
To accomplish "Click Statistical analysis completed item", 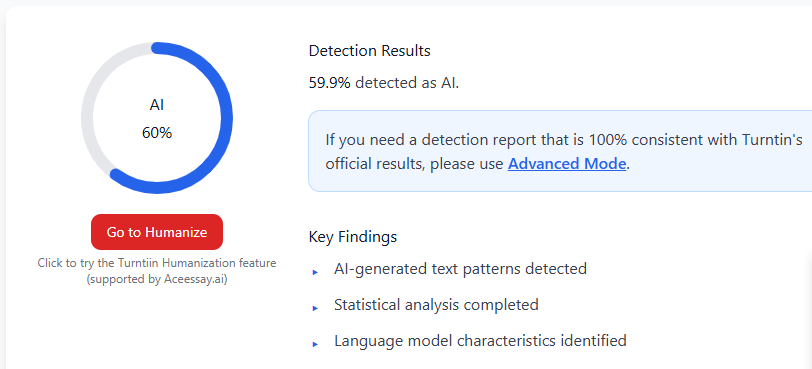I will (x=436, y=305).
